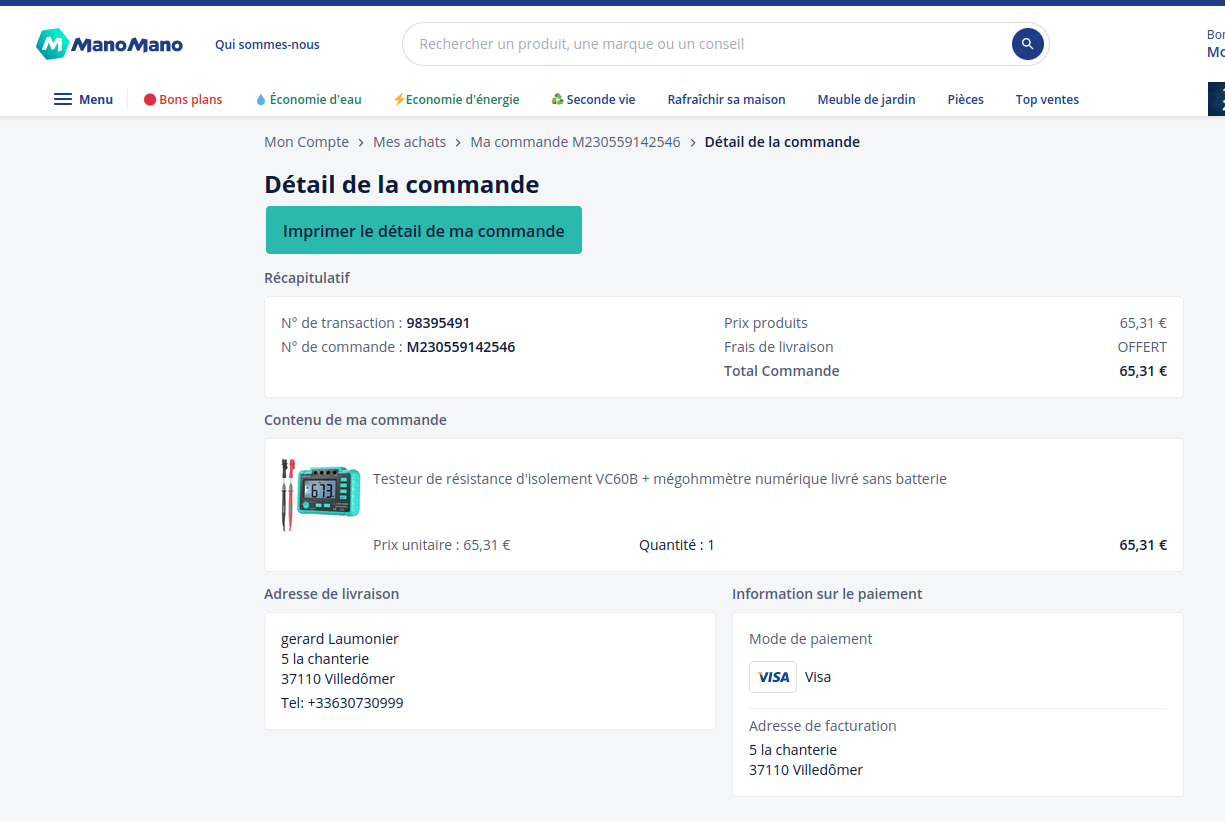The height and width of the screenshot is (821, 1225).
Task: Return to Ma commande M230559142546 breadcrumb
Action: click(x=575, y=142)
